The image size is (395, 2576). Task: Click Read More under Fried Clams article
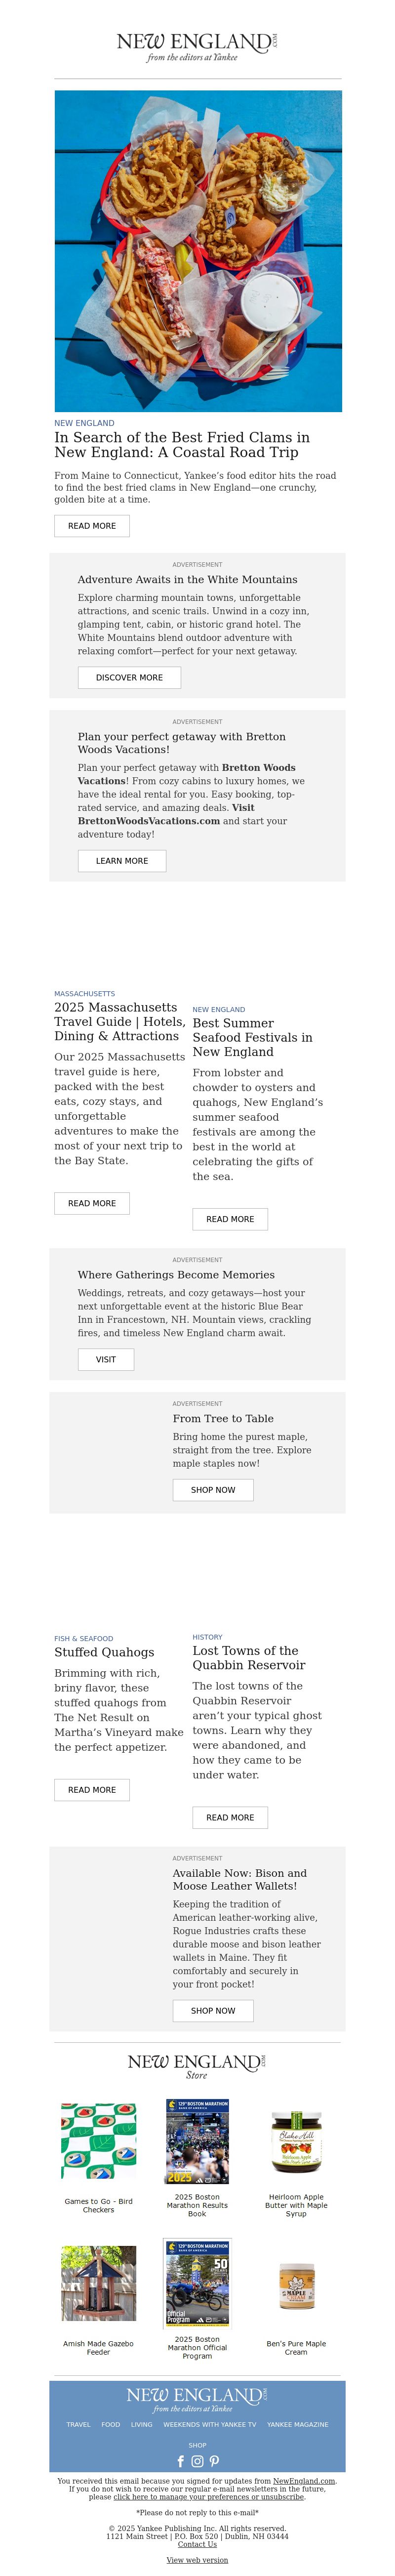click(92, 526)
